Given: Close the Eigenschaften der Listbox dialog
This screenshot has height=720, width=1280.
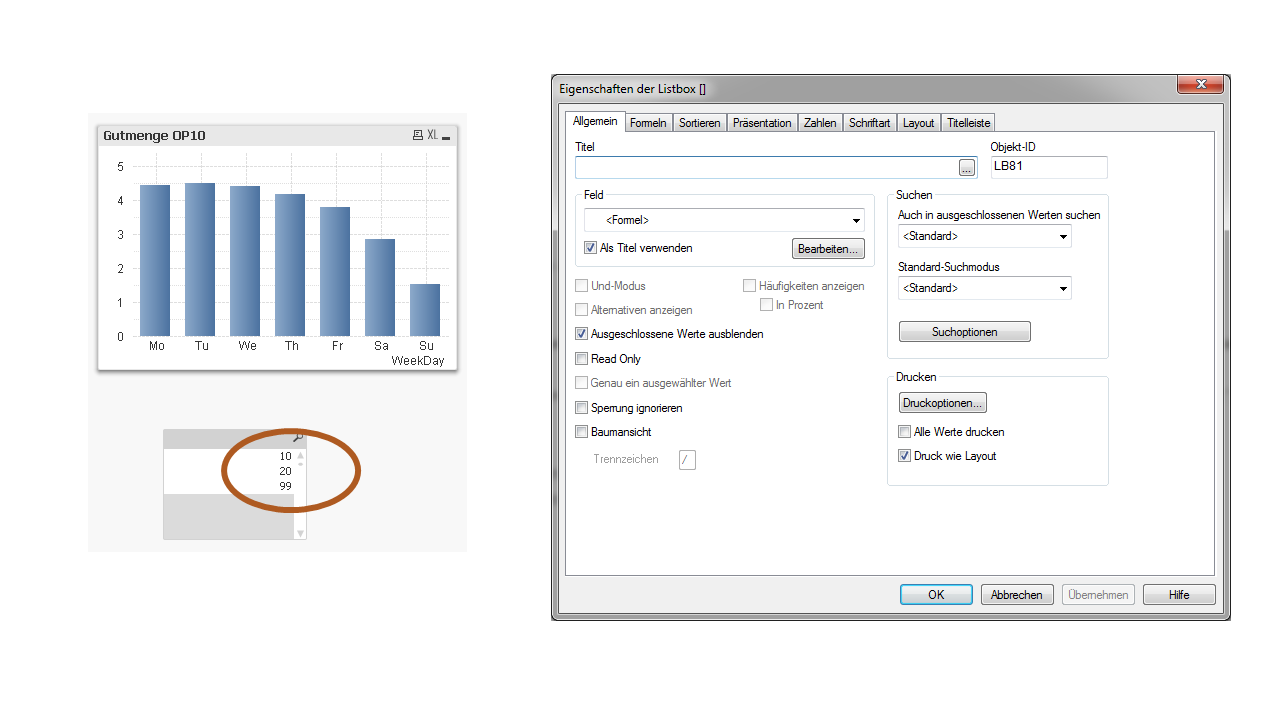Looking at the screenshot, I should point(1200,86).
